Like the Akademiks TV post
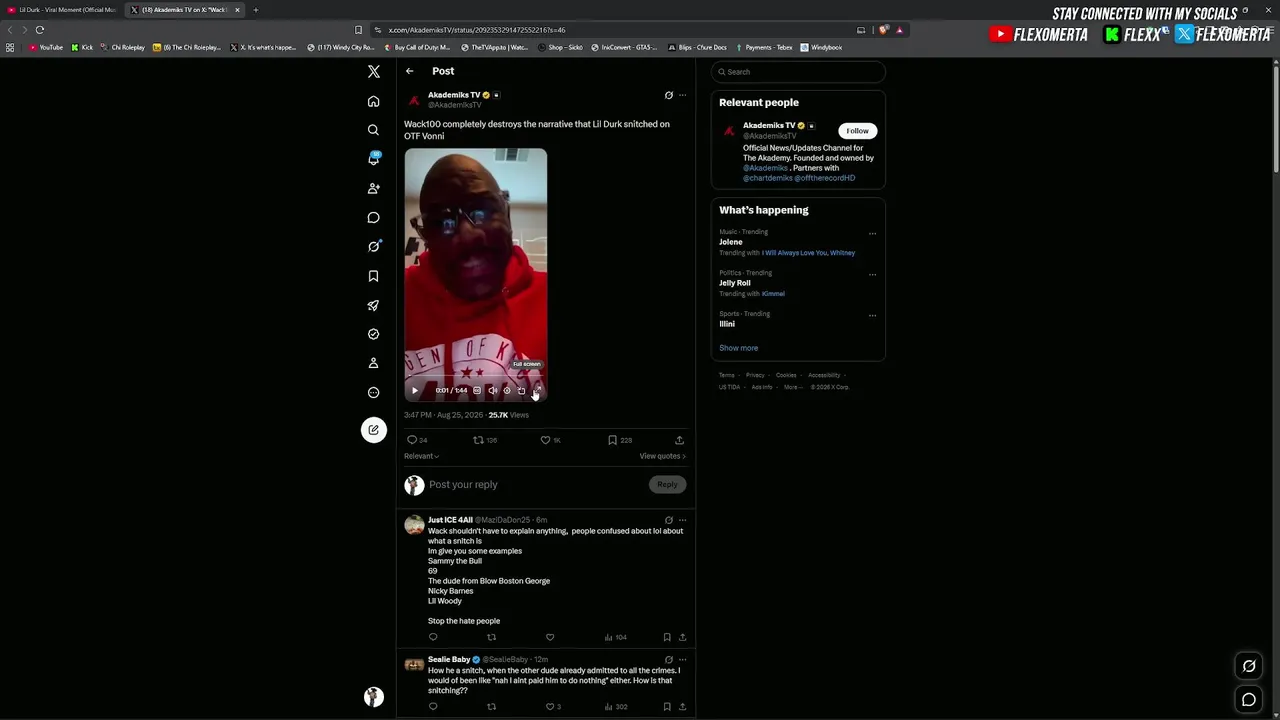1280x720 pixels. [550, 440]
